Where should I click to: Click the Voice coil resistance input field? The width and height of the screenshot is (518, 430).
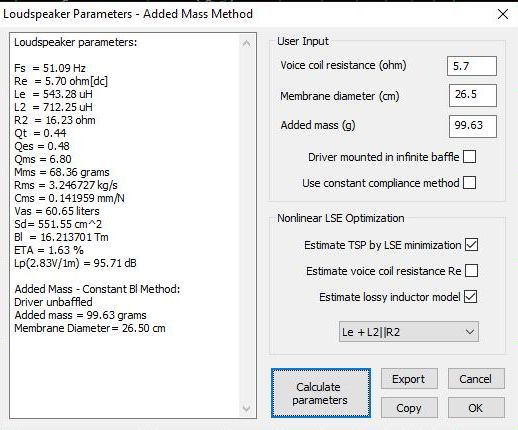[472, 66]
